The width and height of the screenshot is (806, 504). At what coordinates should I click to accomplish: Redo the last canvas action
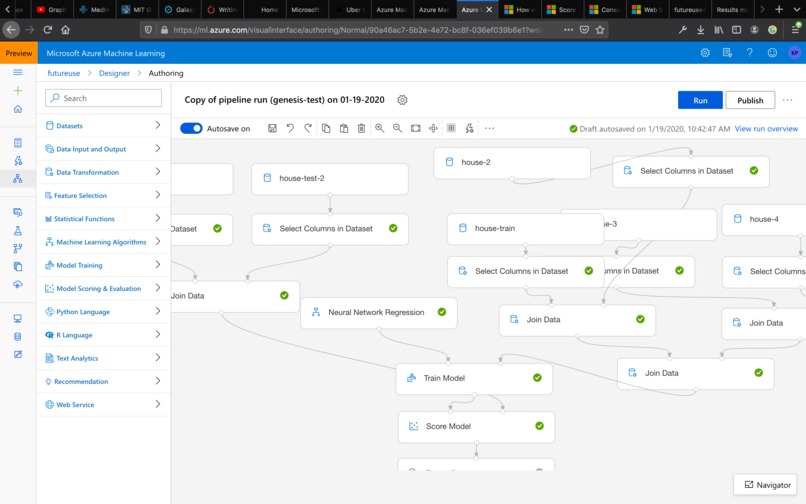[x=308, y=128]
